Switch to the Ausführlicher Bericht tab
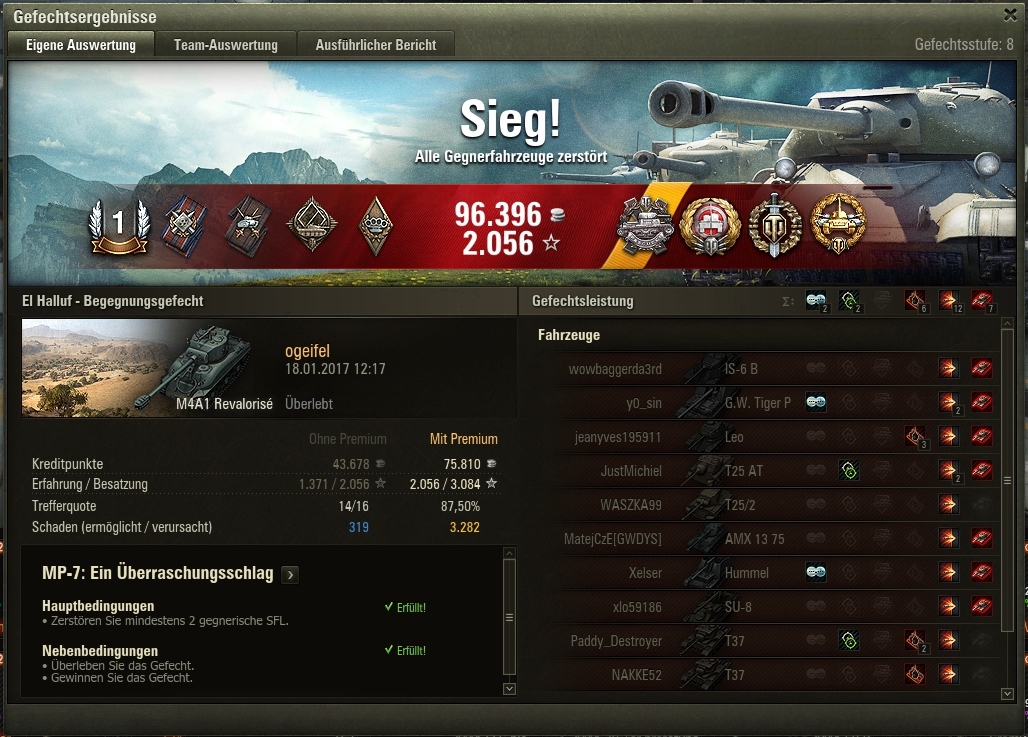 pos(376,45)
